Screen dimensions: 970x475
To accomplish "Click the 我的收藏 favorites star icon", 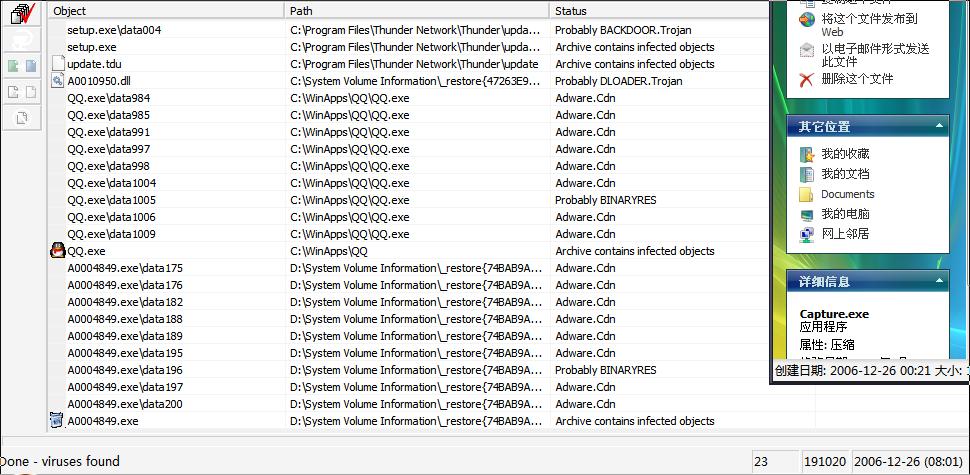I will click(x=807, y=154).
